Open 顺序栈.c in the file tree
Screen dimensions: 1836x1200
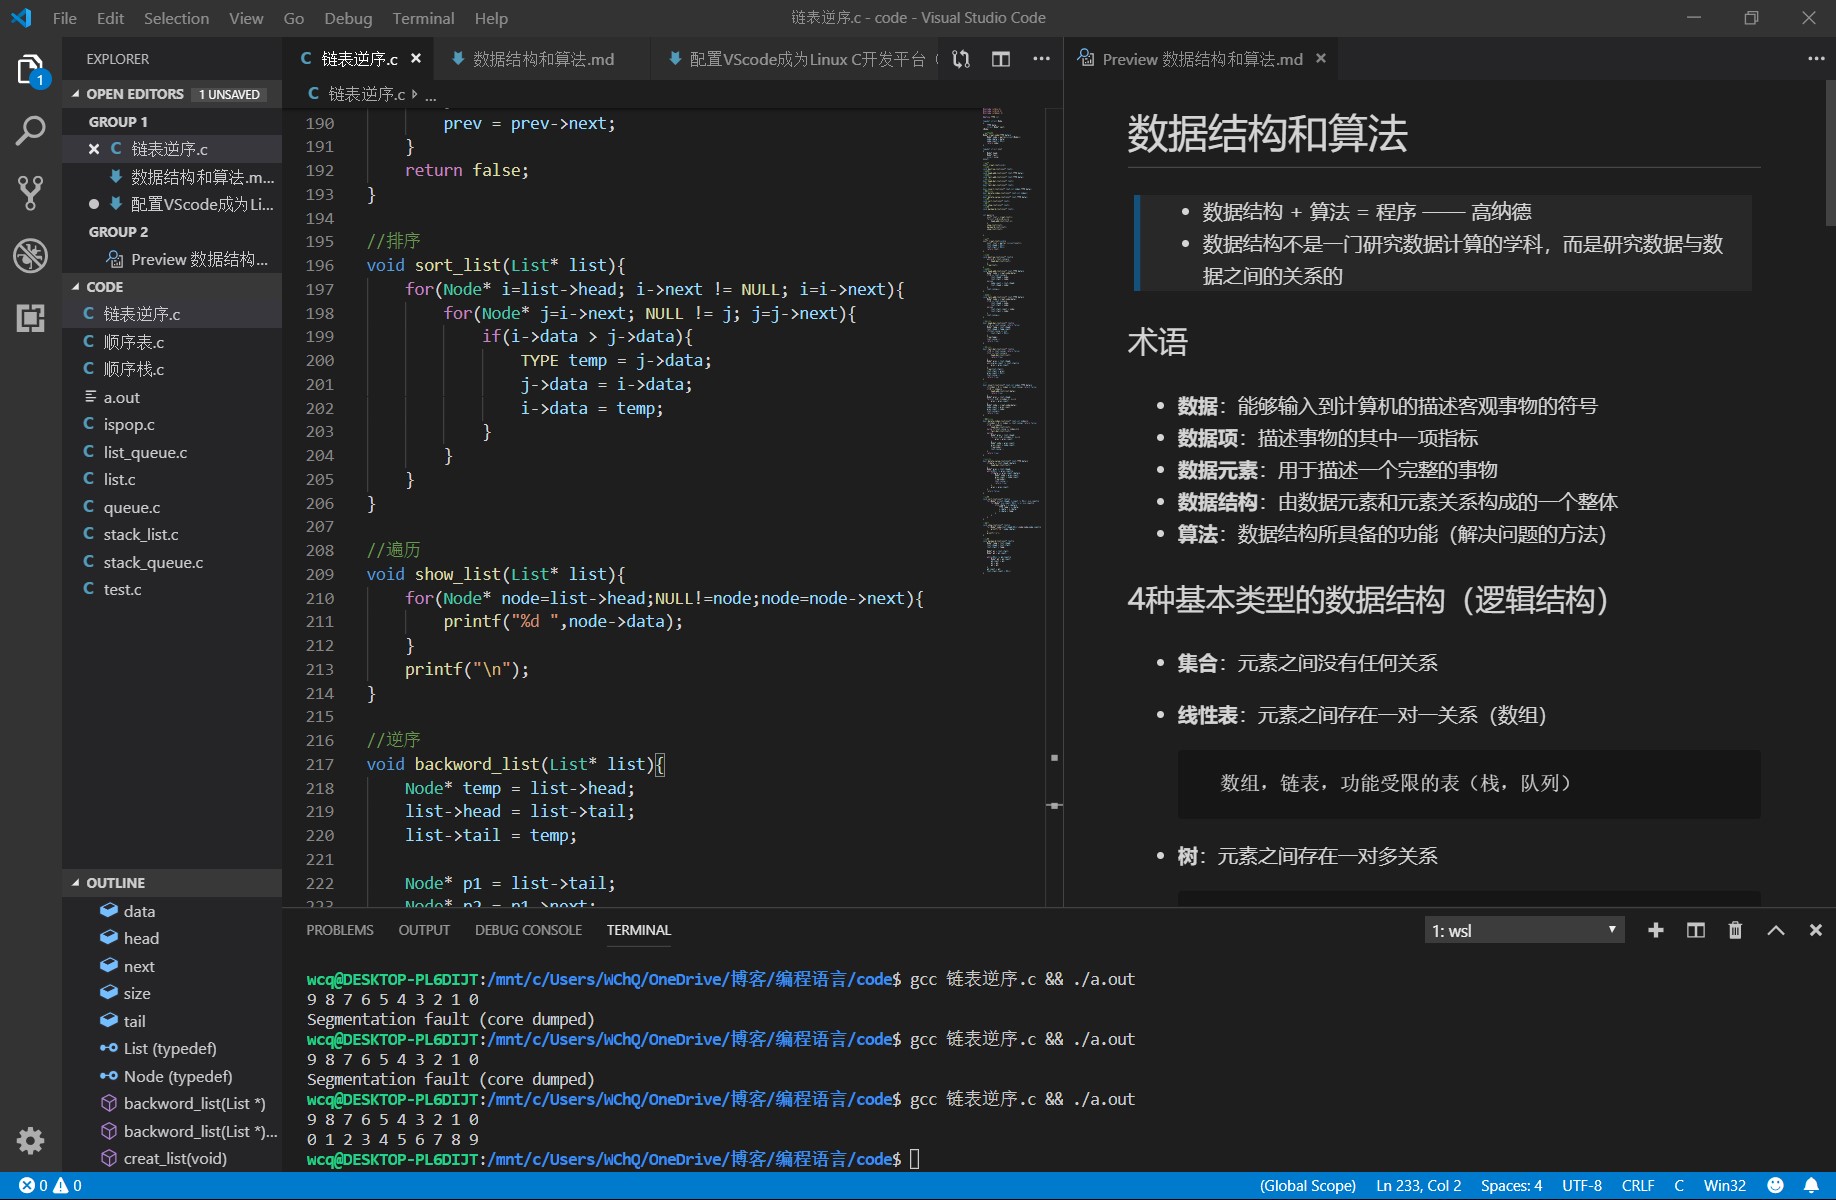tap(172, 369)
